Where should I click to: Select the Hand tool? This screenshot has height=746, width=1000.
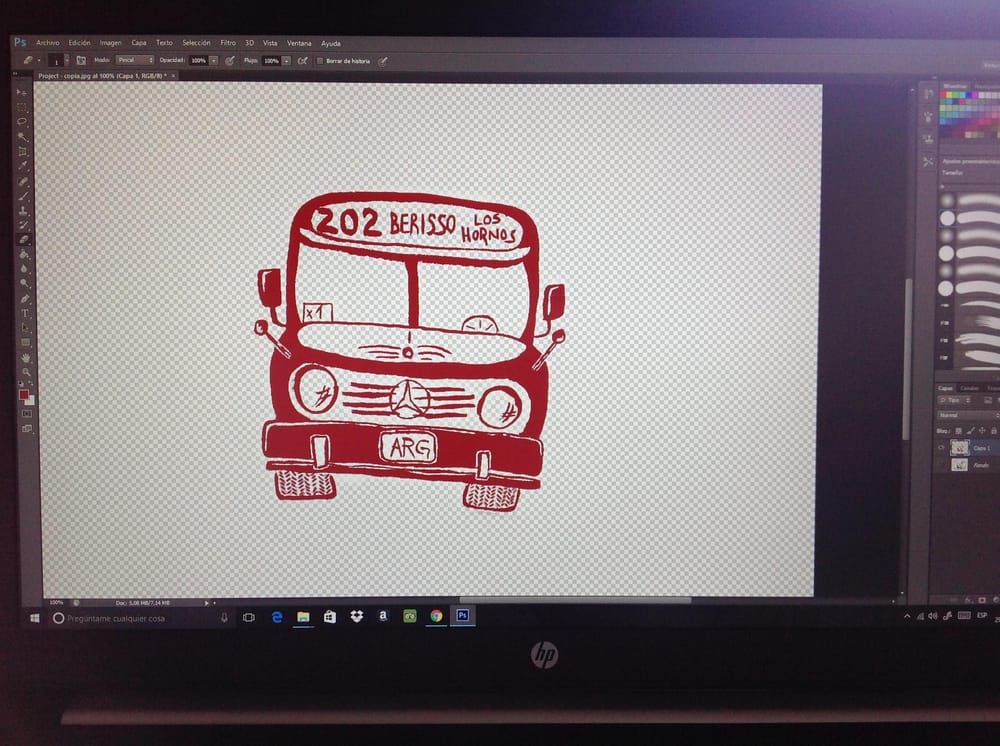click(26, 358)
